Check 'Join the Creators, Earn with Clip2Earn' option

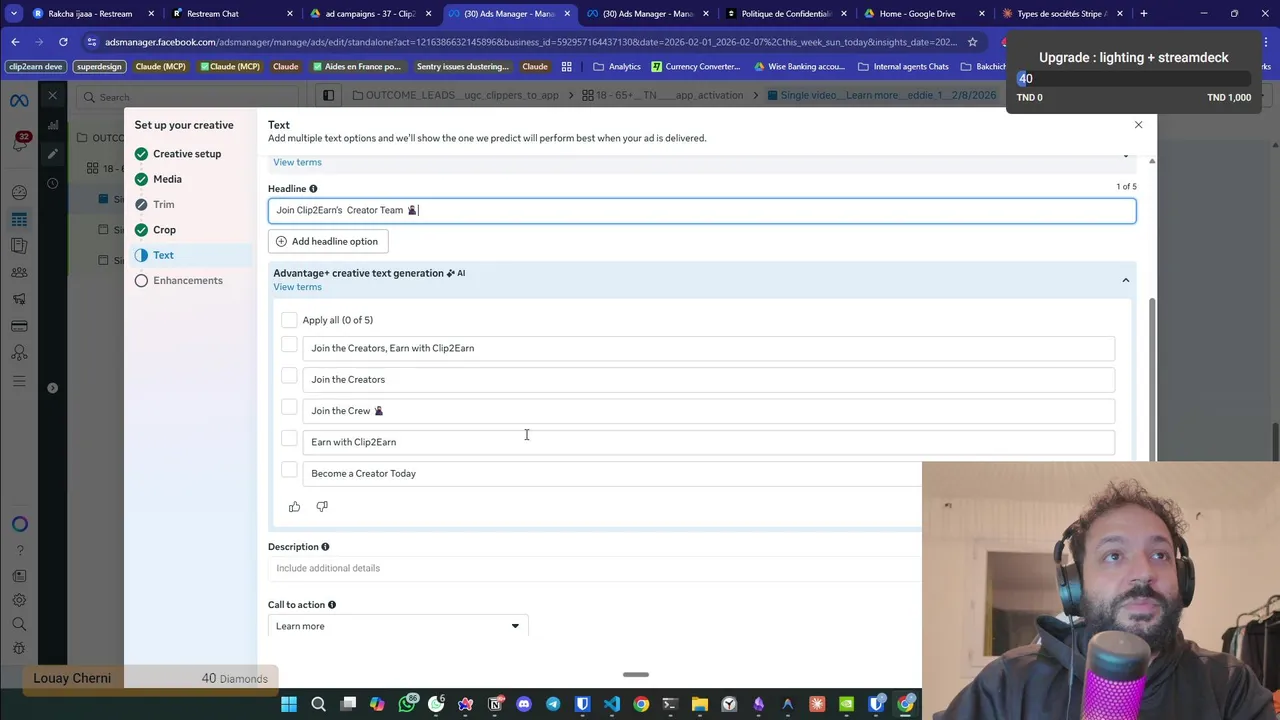pos(289,345)
